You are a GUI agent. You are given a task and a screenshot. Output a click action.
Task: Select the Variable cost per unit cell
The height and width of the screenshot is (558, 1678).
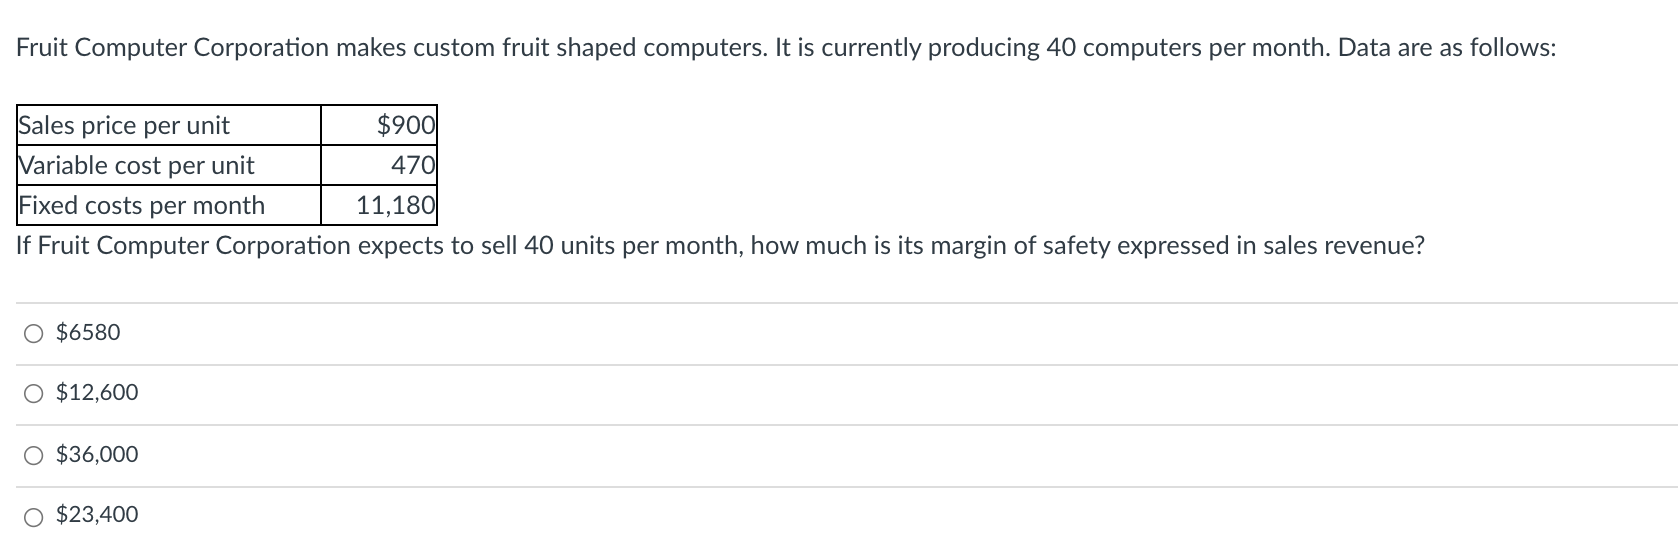click(169, 165)
